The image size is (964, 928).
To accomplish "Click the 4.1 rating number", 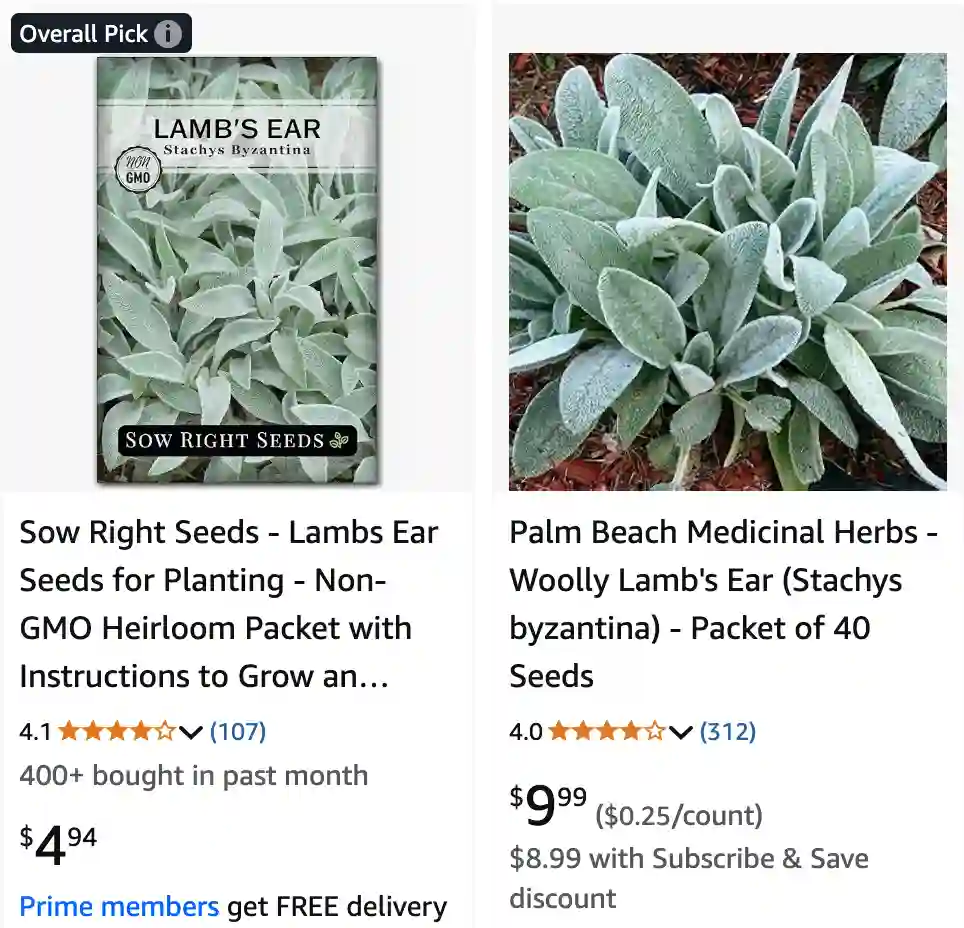I will pos(34,731).
